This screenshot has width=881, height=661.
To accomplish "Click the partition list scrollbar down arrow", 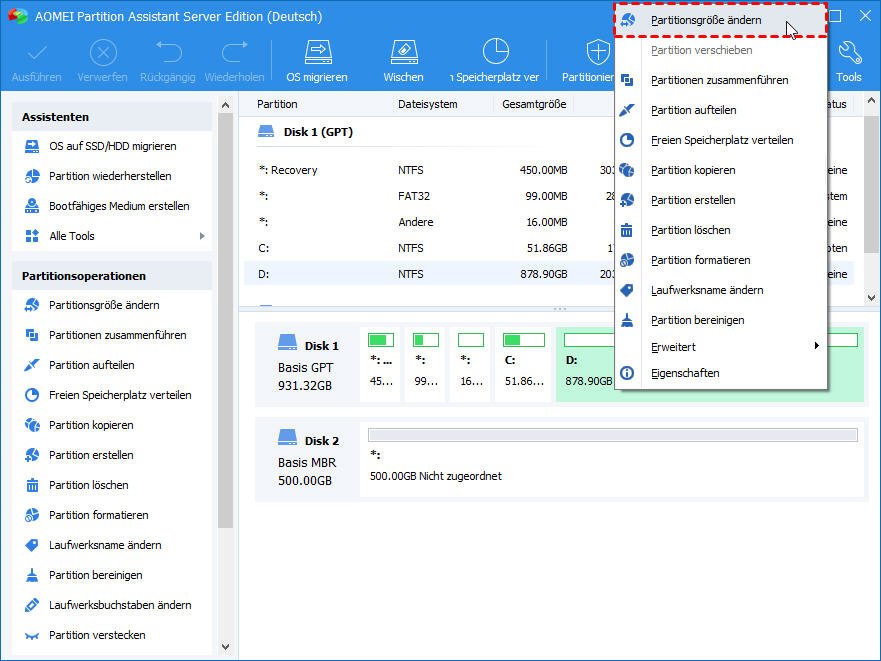I will click(871, 298).
